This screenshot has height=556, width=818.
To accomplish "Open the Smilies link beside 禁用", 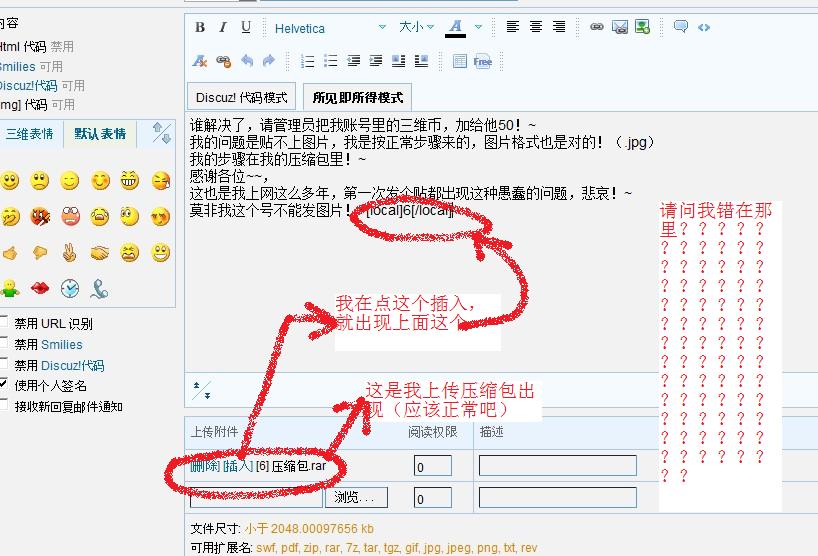I will (62, 345).
